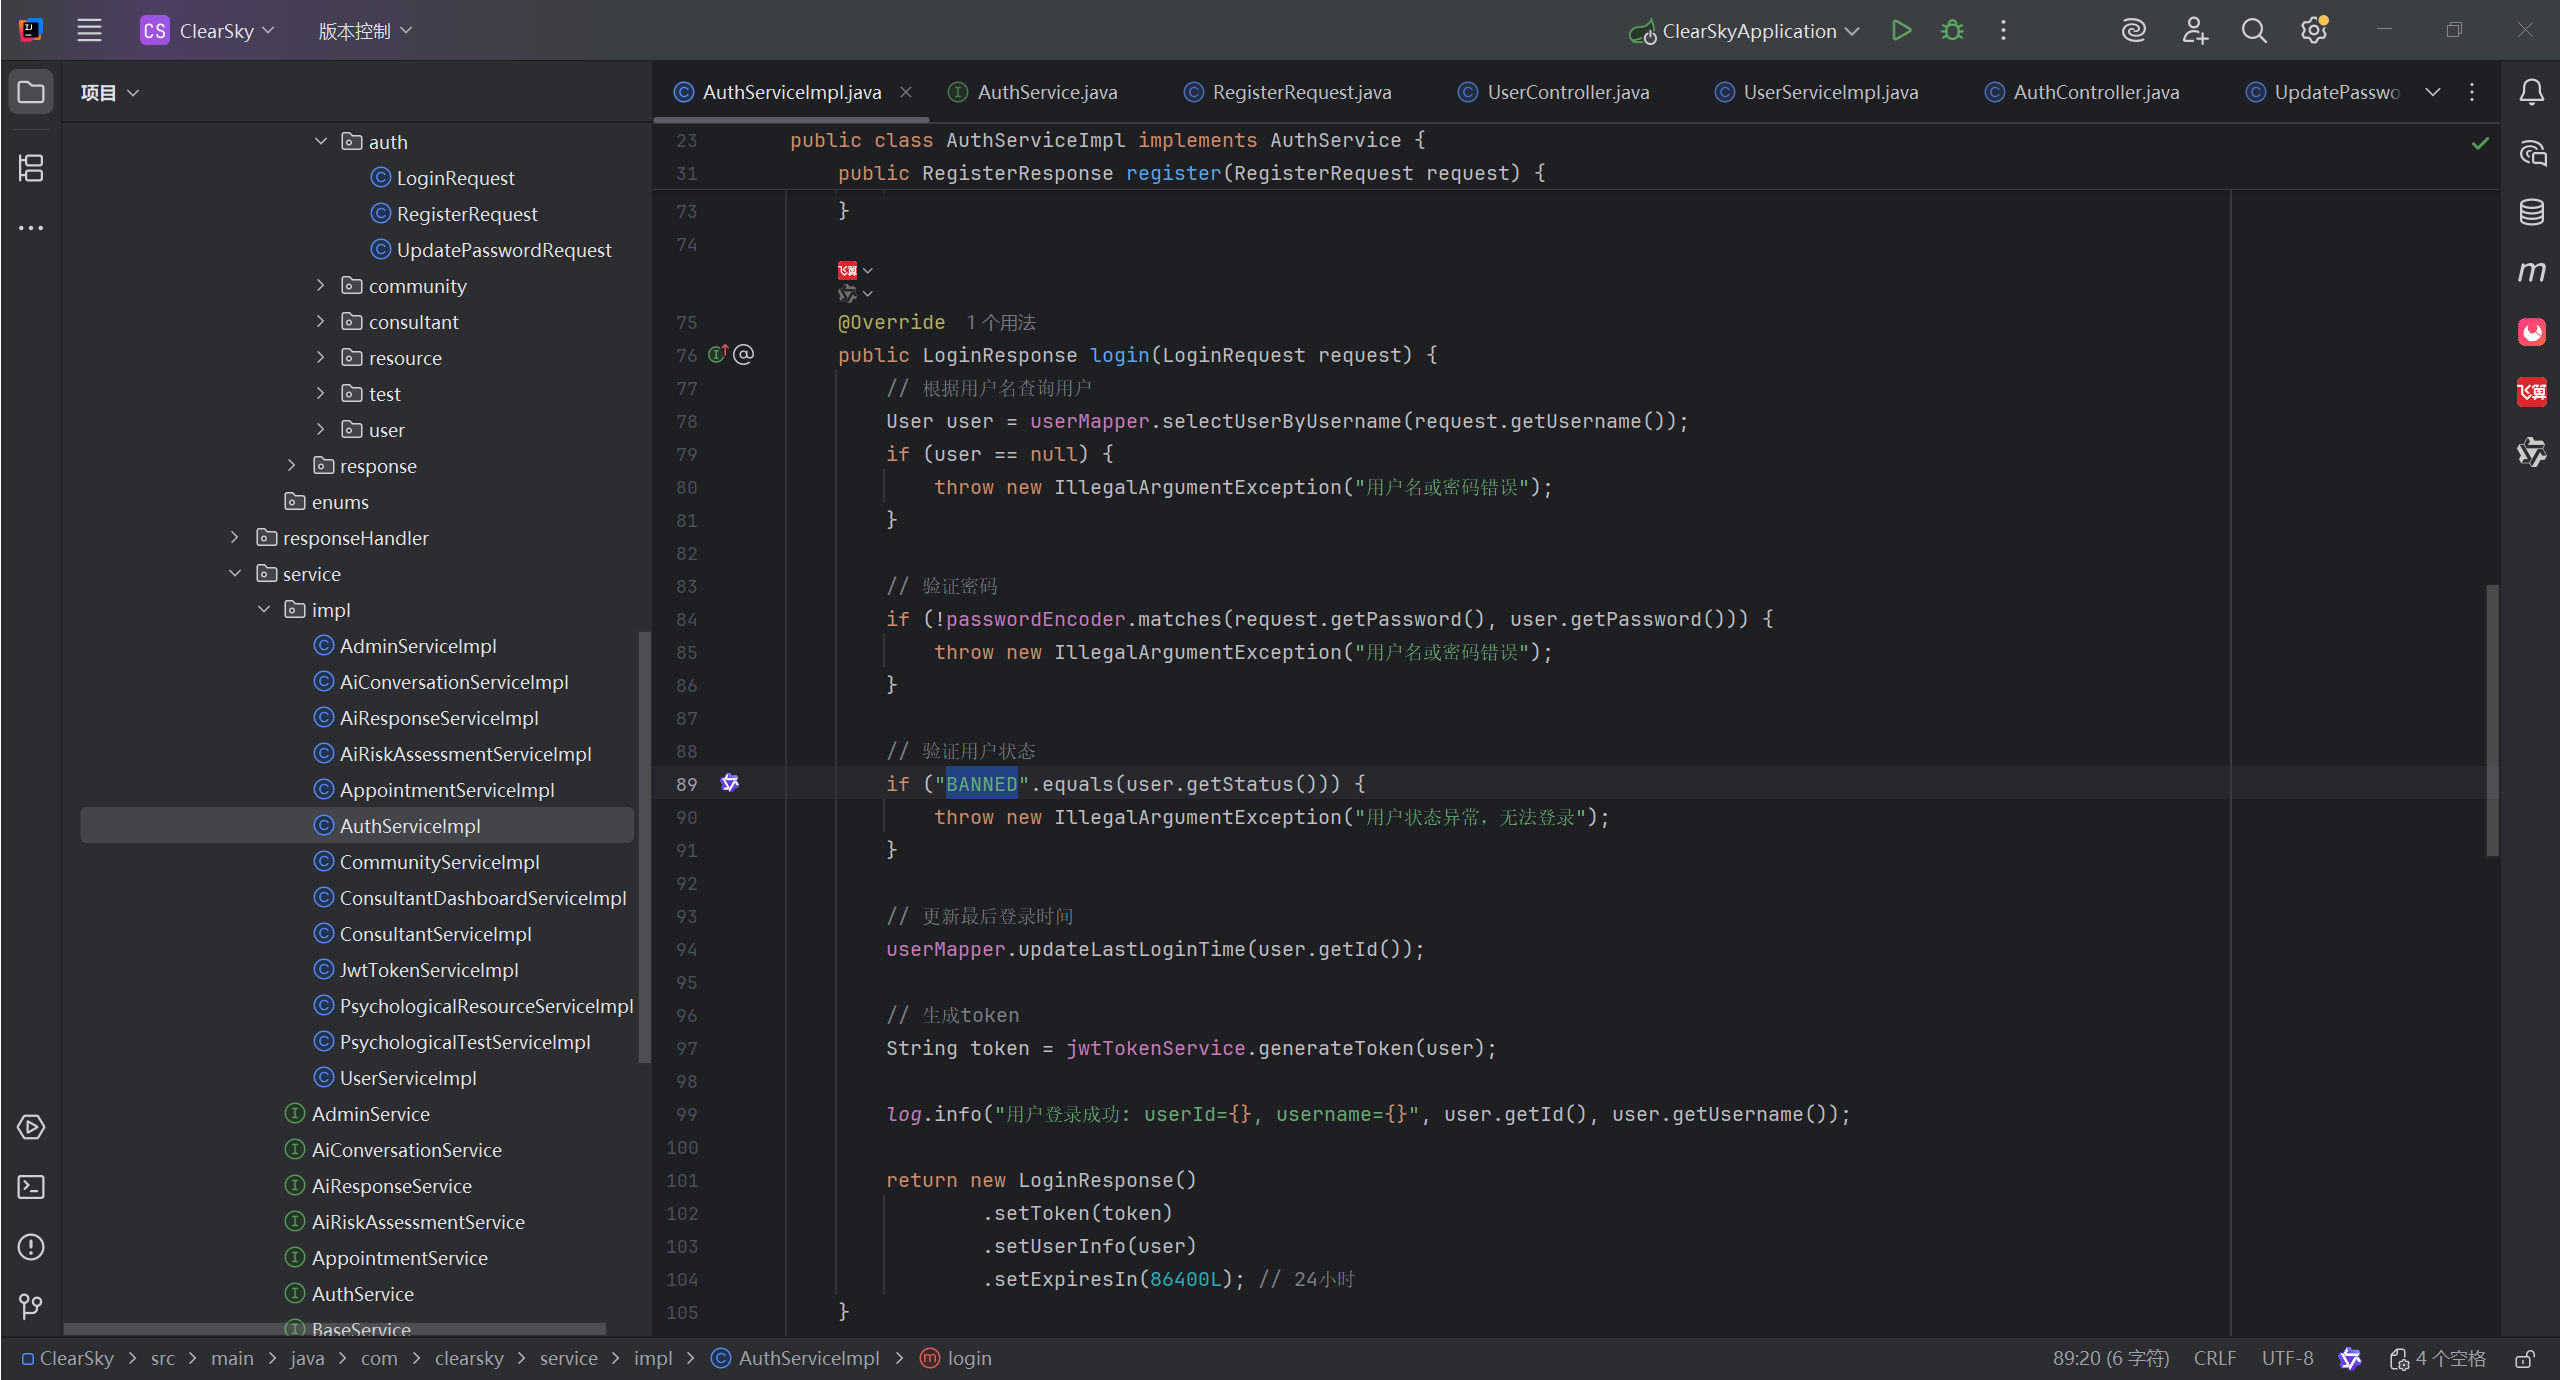Click the CRLF line separator setting
This screenshot has height=1380, width=2560.
click(2214, 1359)
